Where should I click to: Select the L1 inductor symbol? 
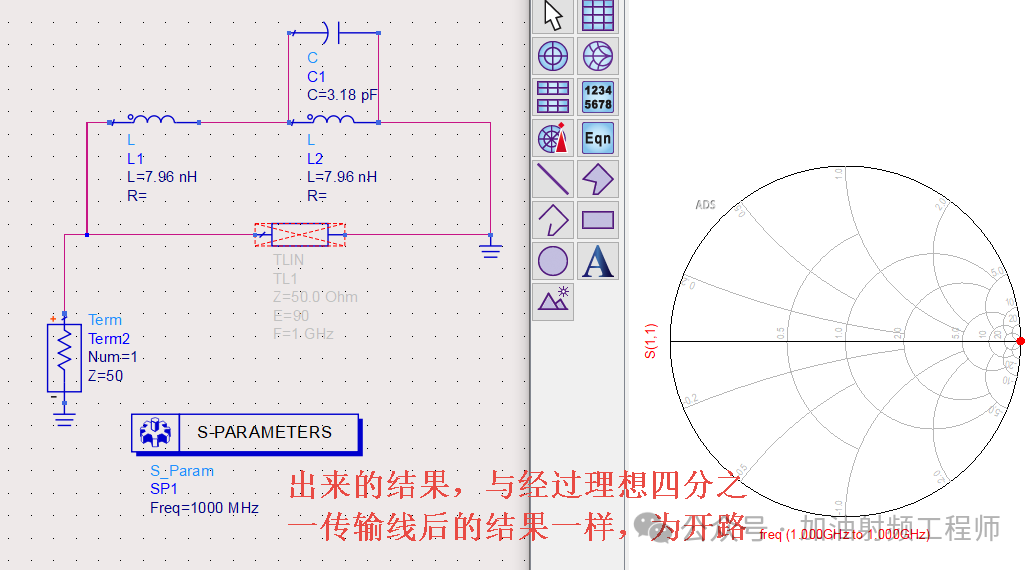tap(153, 120)
